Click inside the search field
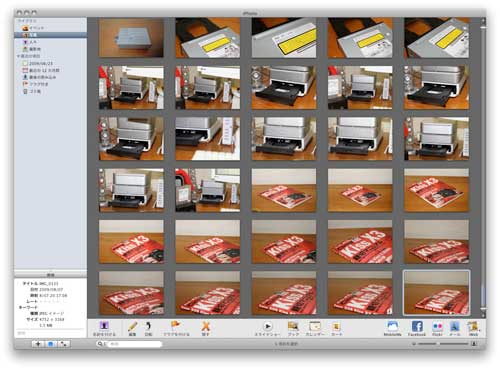The width and height of the screenshot is (500, 369). [135, 344]
